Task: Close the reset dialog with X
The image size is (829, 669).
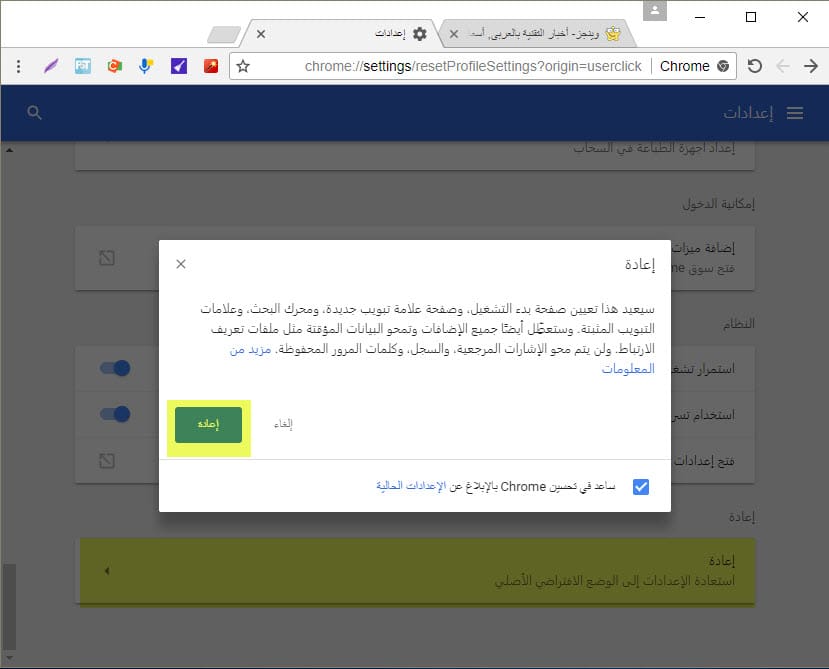Action: (x=181, y=264)
